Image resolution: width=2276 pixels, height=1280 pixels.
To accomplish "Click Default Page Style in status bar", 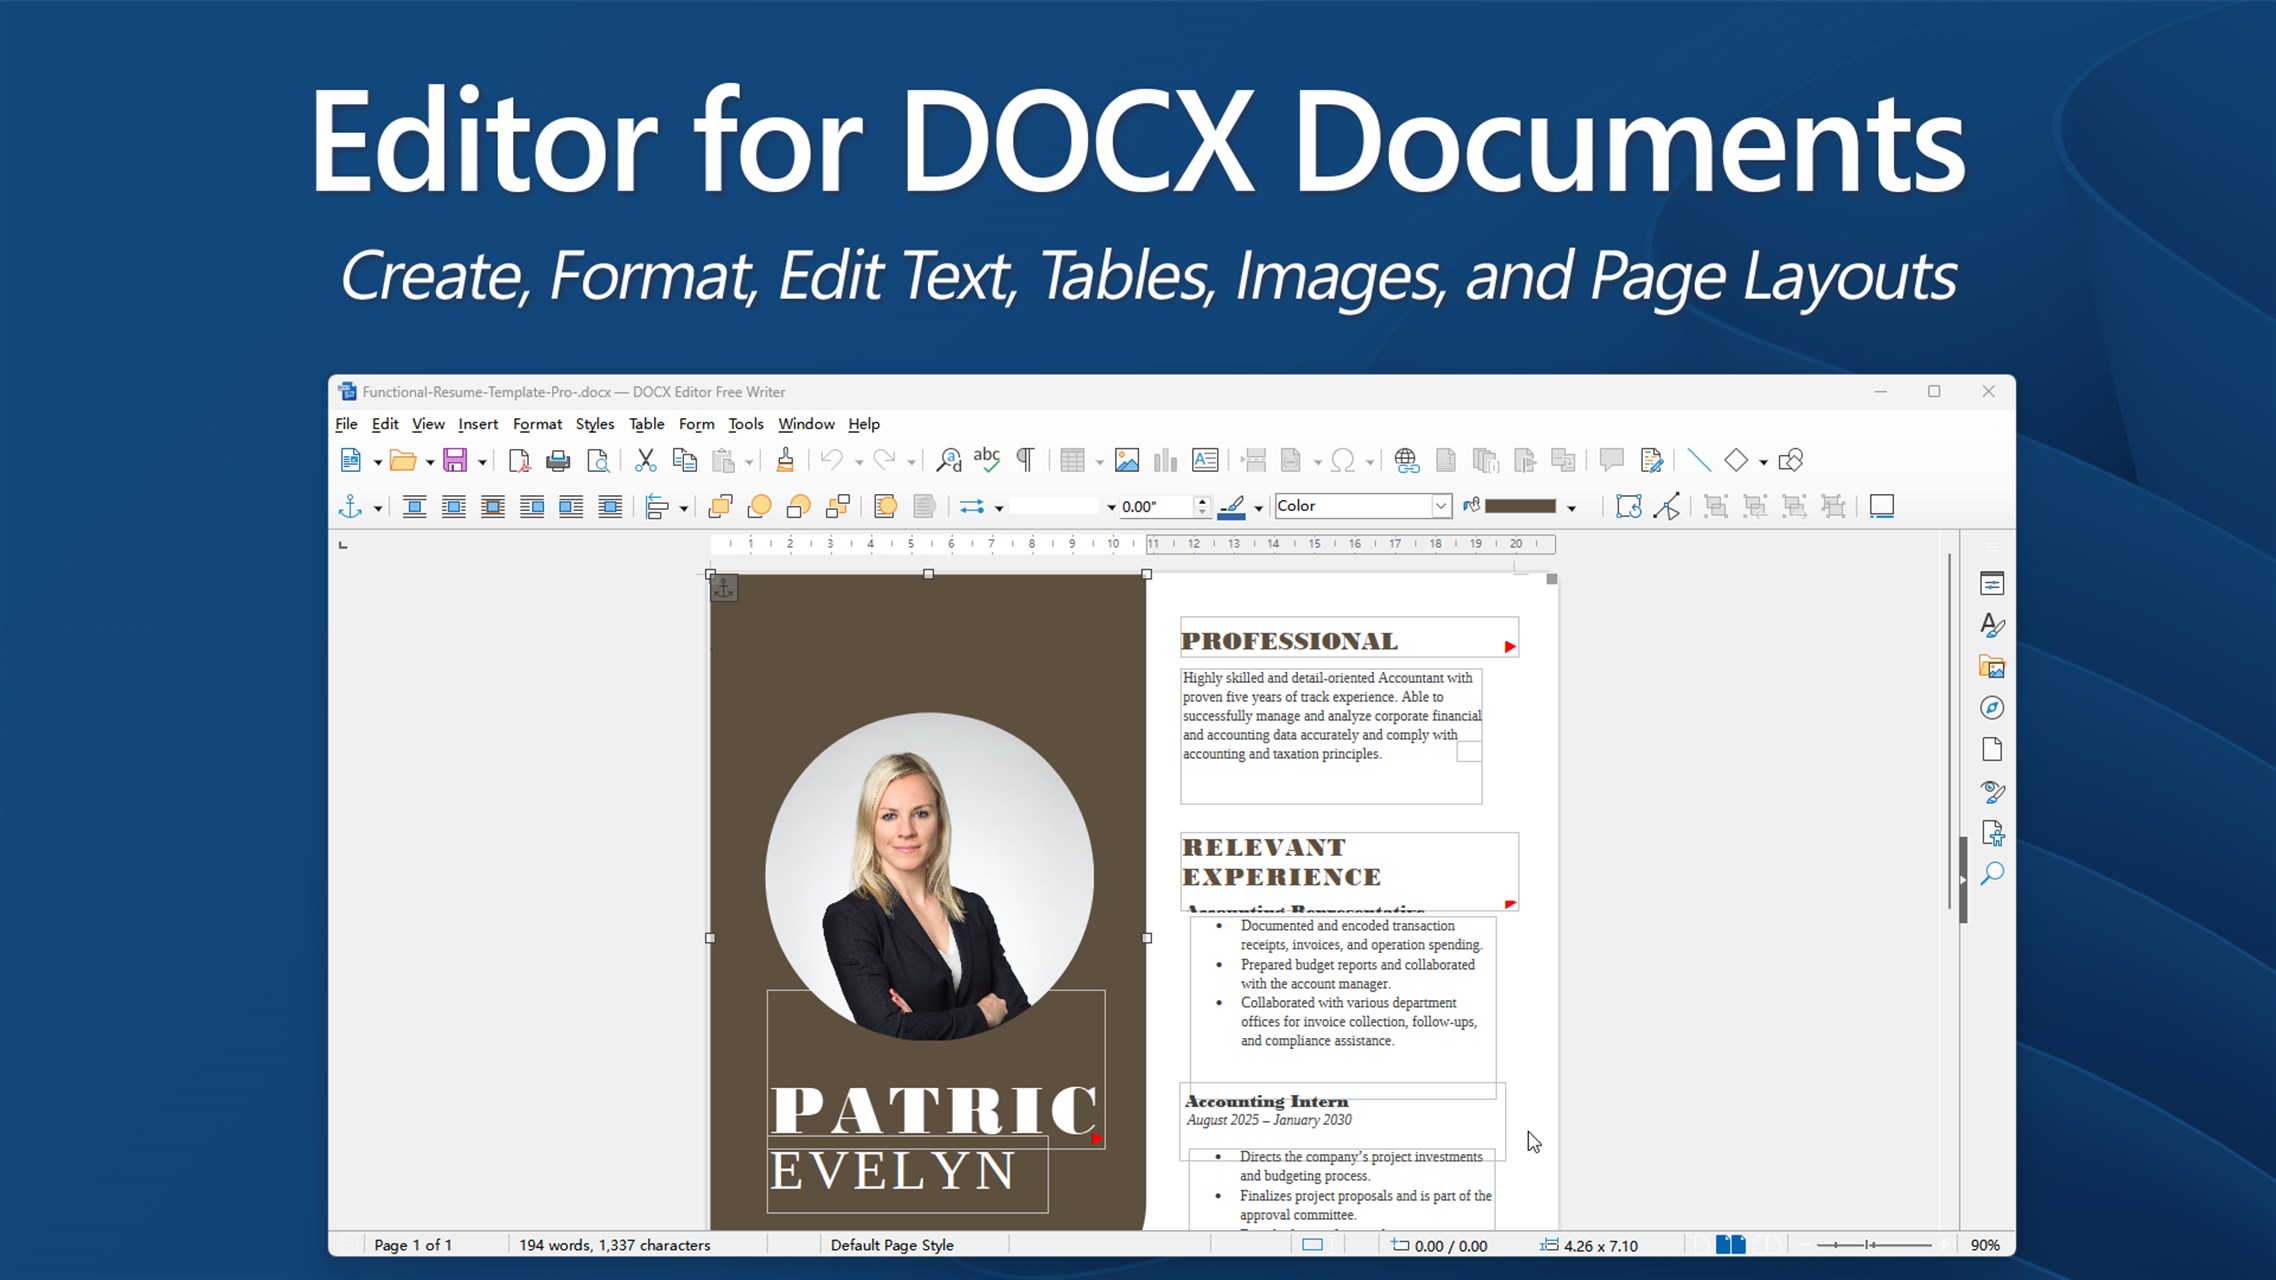I will [x=891, y=1245].
